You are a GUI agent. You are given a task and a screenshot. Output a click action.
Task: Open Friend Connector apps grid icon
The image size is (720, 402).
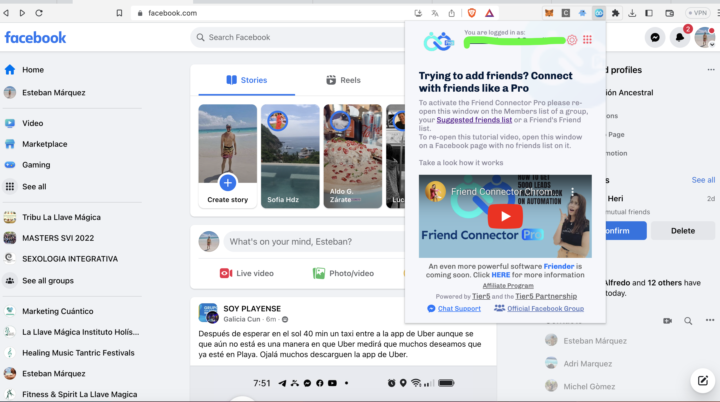[587, 40]
